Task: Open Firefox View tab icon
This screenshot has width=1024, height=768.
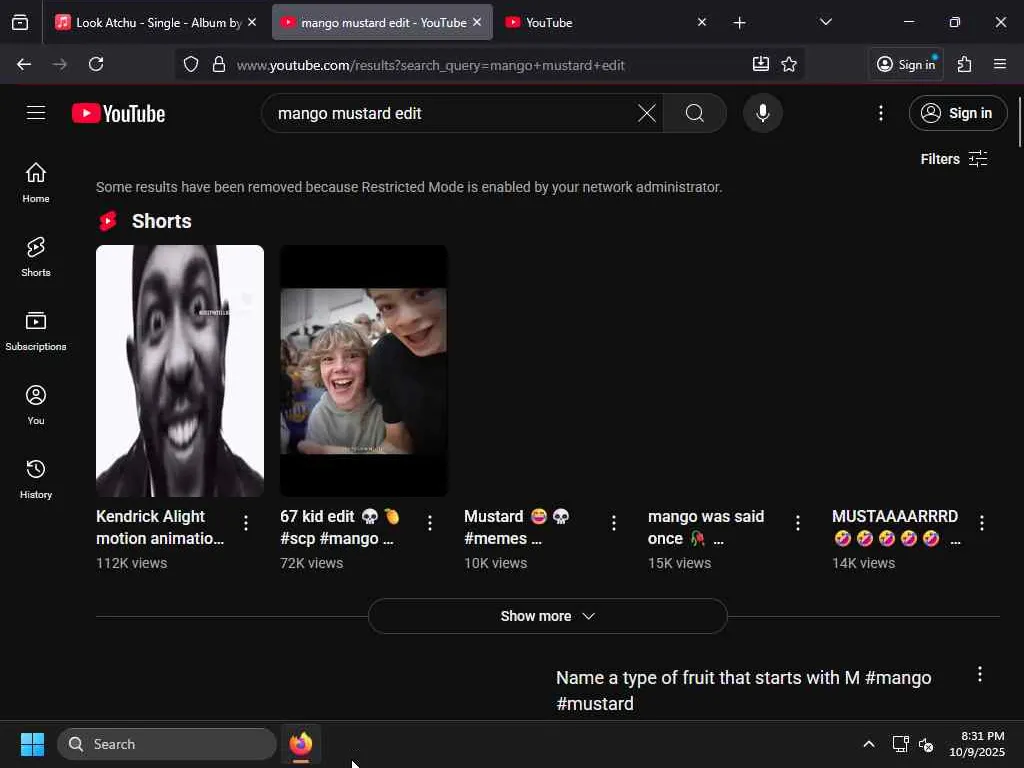Action: (20, 22)
